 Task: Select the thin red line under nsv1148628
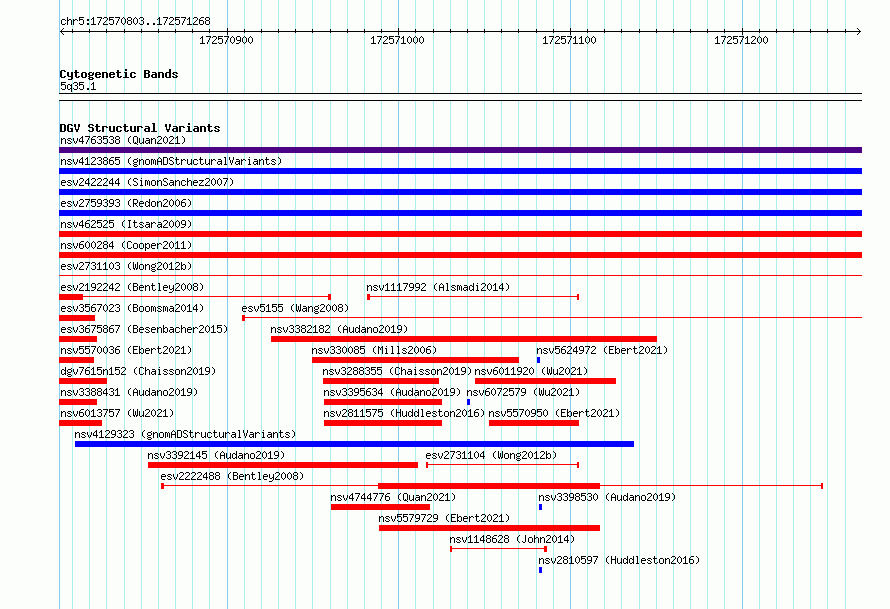point(498,549)
